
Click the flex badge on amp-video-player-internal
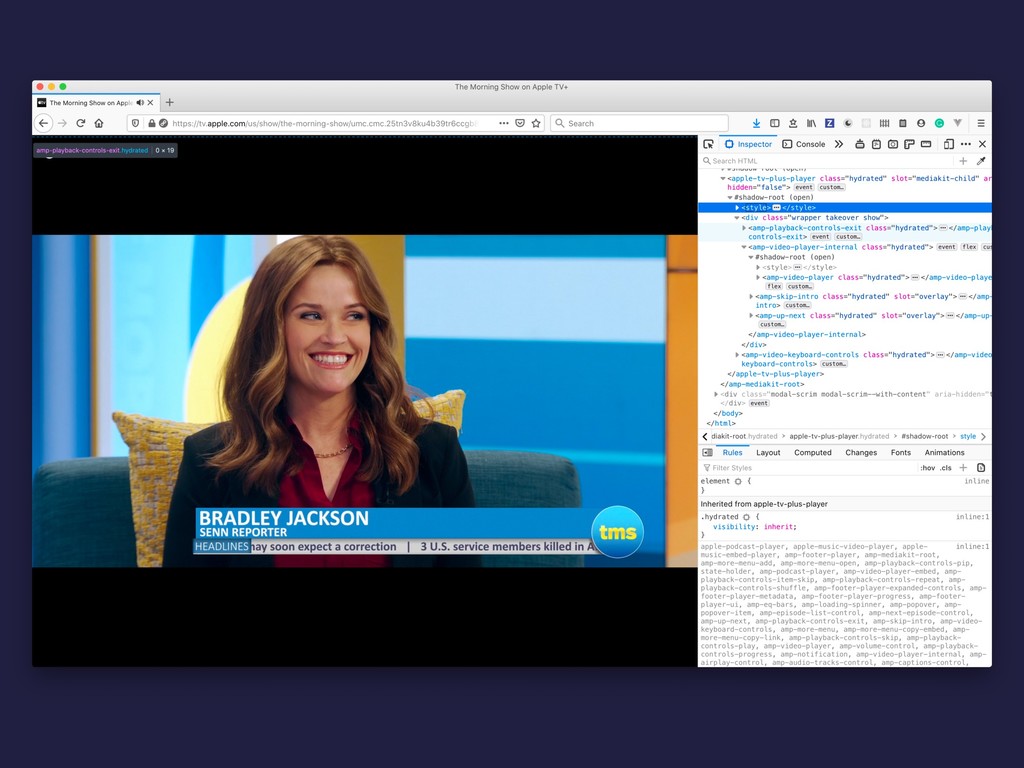click(x=969, y=248)
